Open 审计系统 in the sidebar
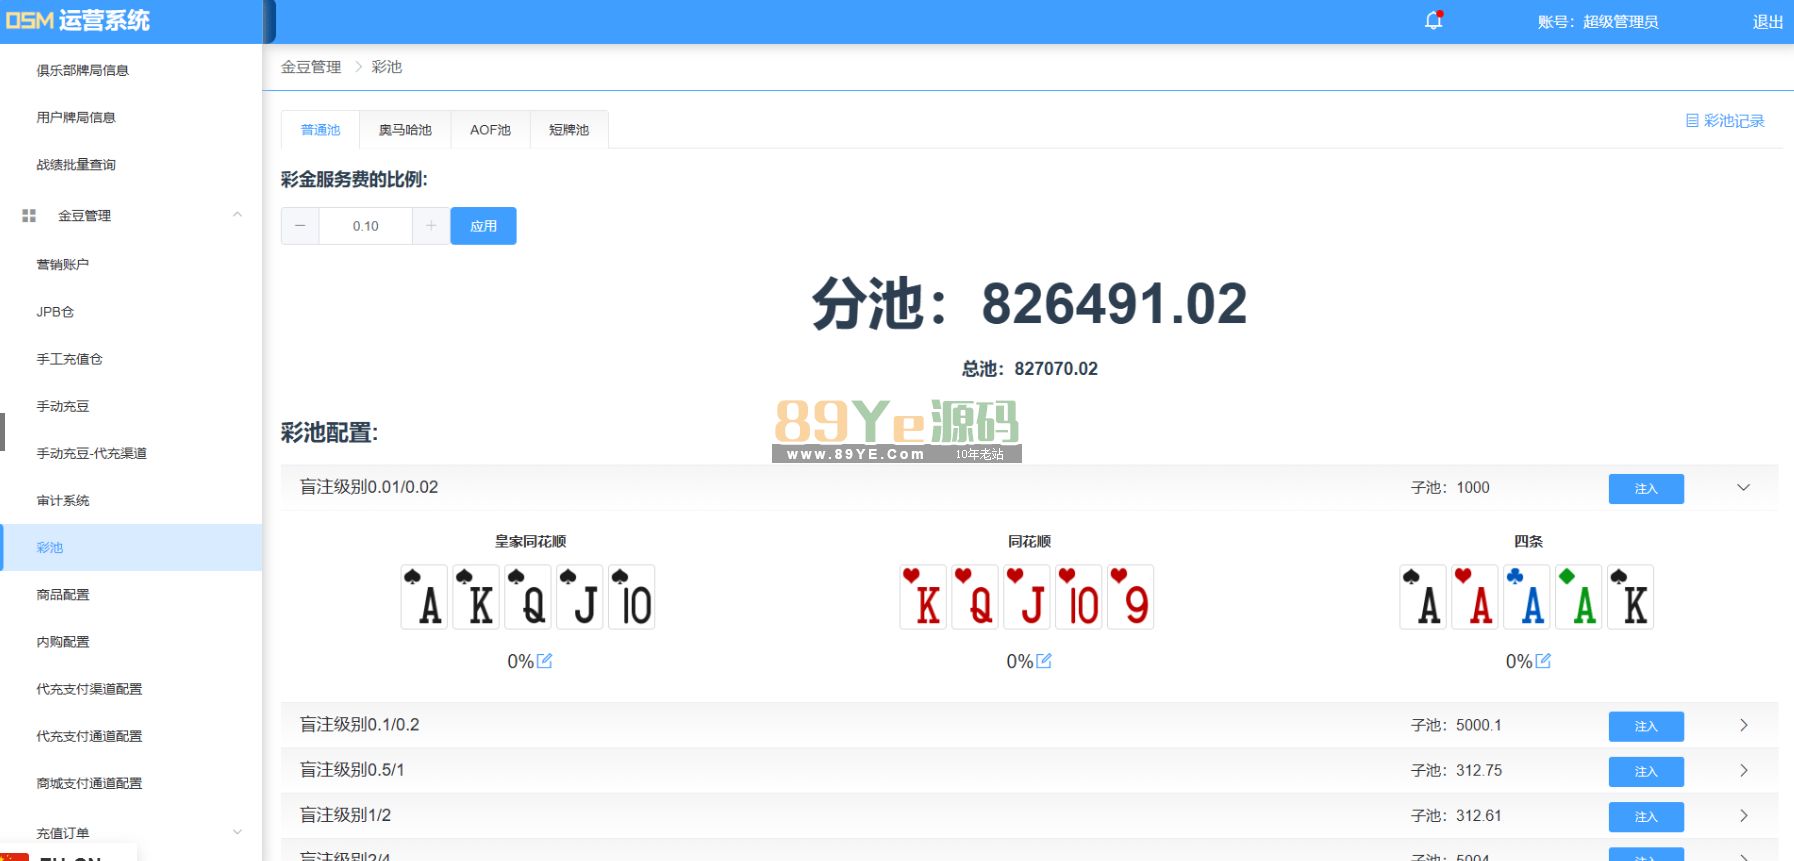1794x861 pixels. [x=63, y=501]
